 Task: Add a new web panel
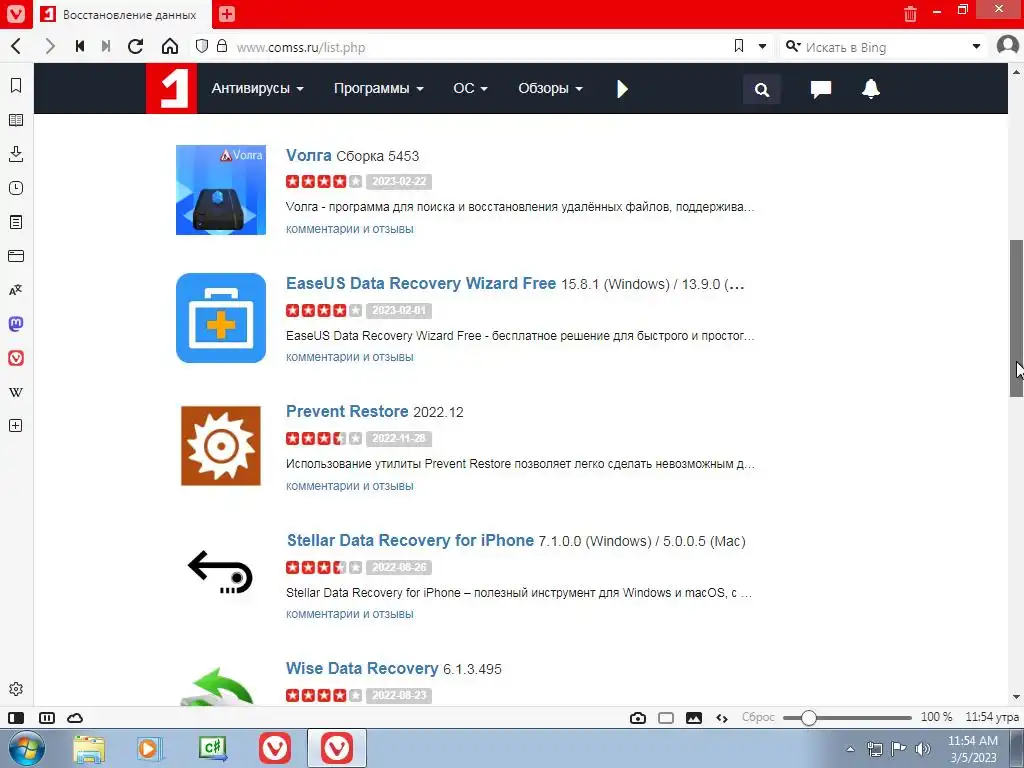tap(16, 426)
